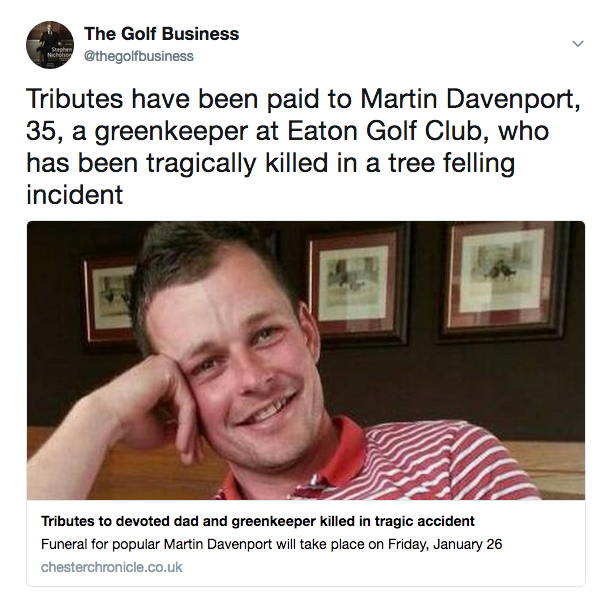Visit the @thegolfbusiness handle
The image size is (595, 595).
139,56
